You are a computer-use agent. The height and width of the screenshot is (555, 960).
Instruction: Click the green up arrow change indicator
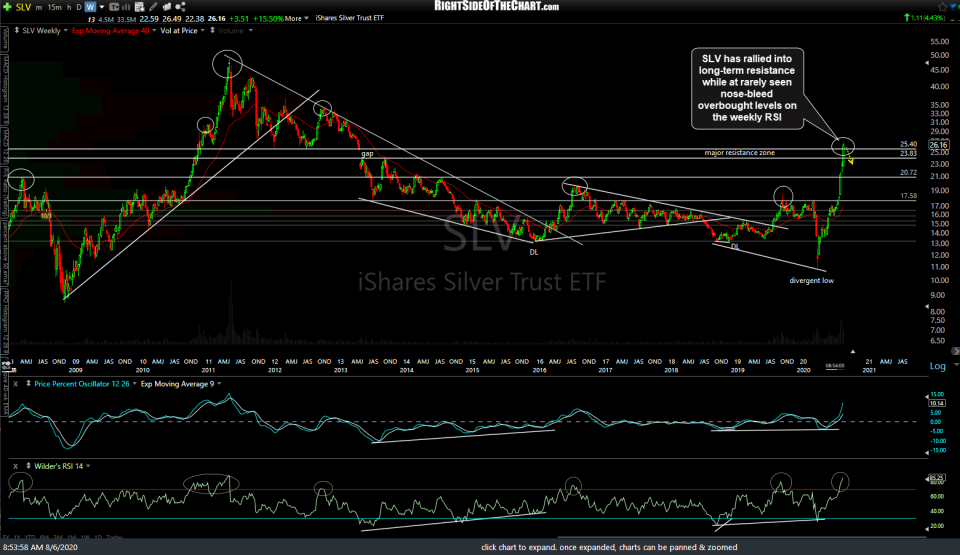[907, 18]
